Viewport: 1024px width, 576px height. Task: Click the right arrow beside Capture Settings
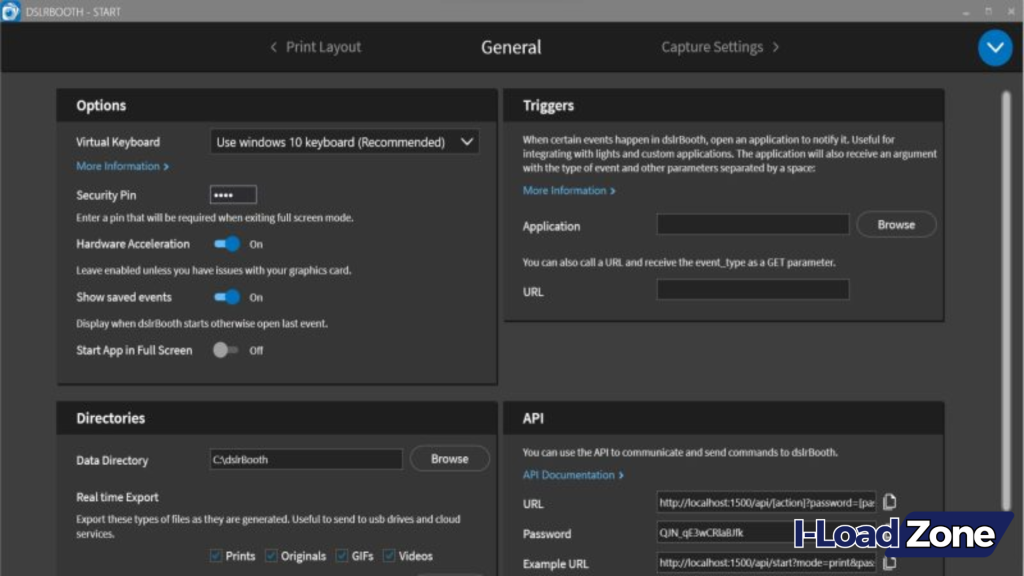tap(775, 47)
